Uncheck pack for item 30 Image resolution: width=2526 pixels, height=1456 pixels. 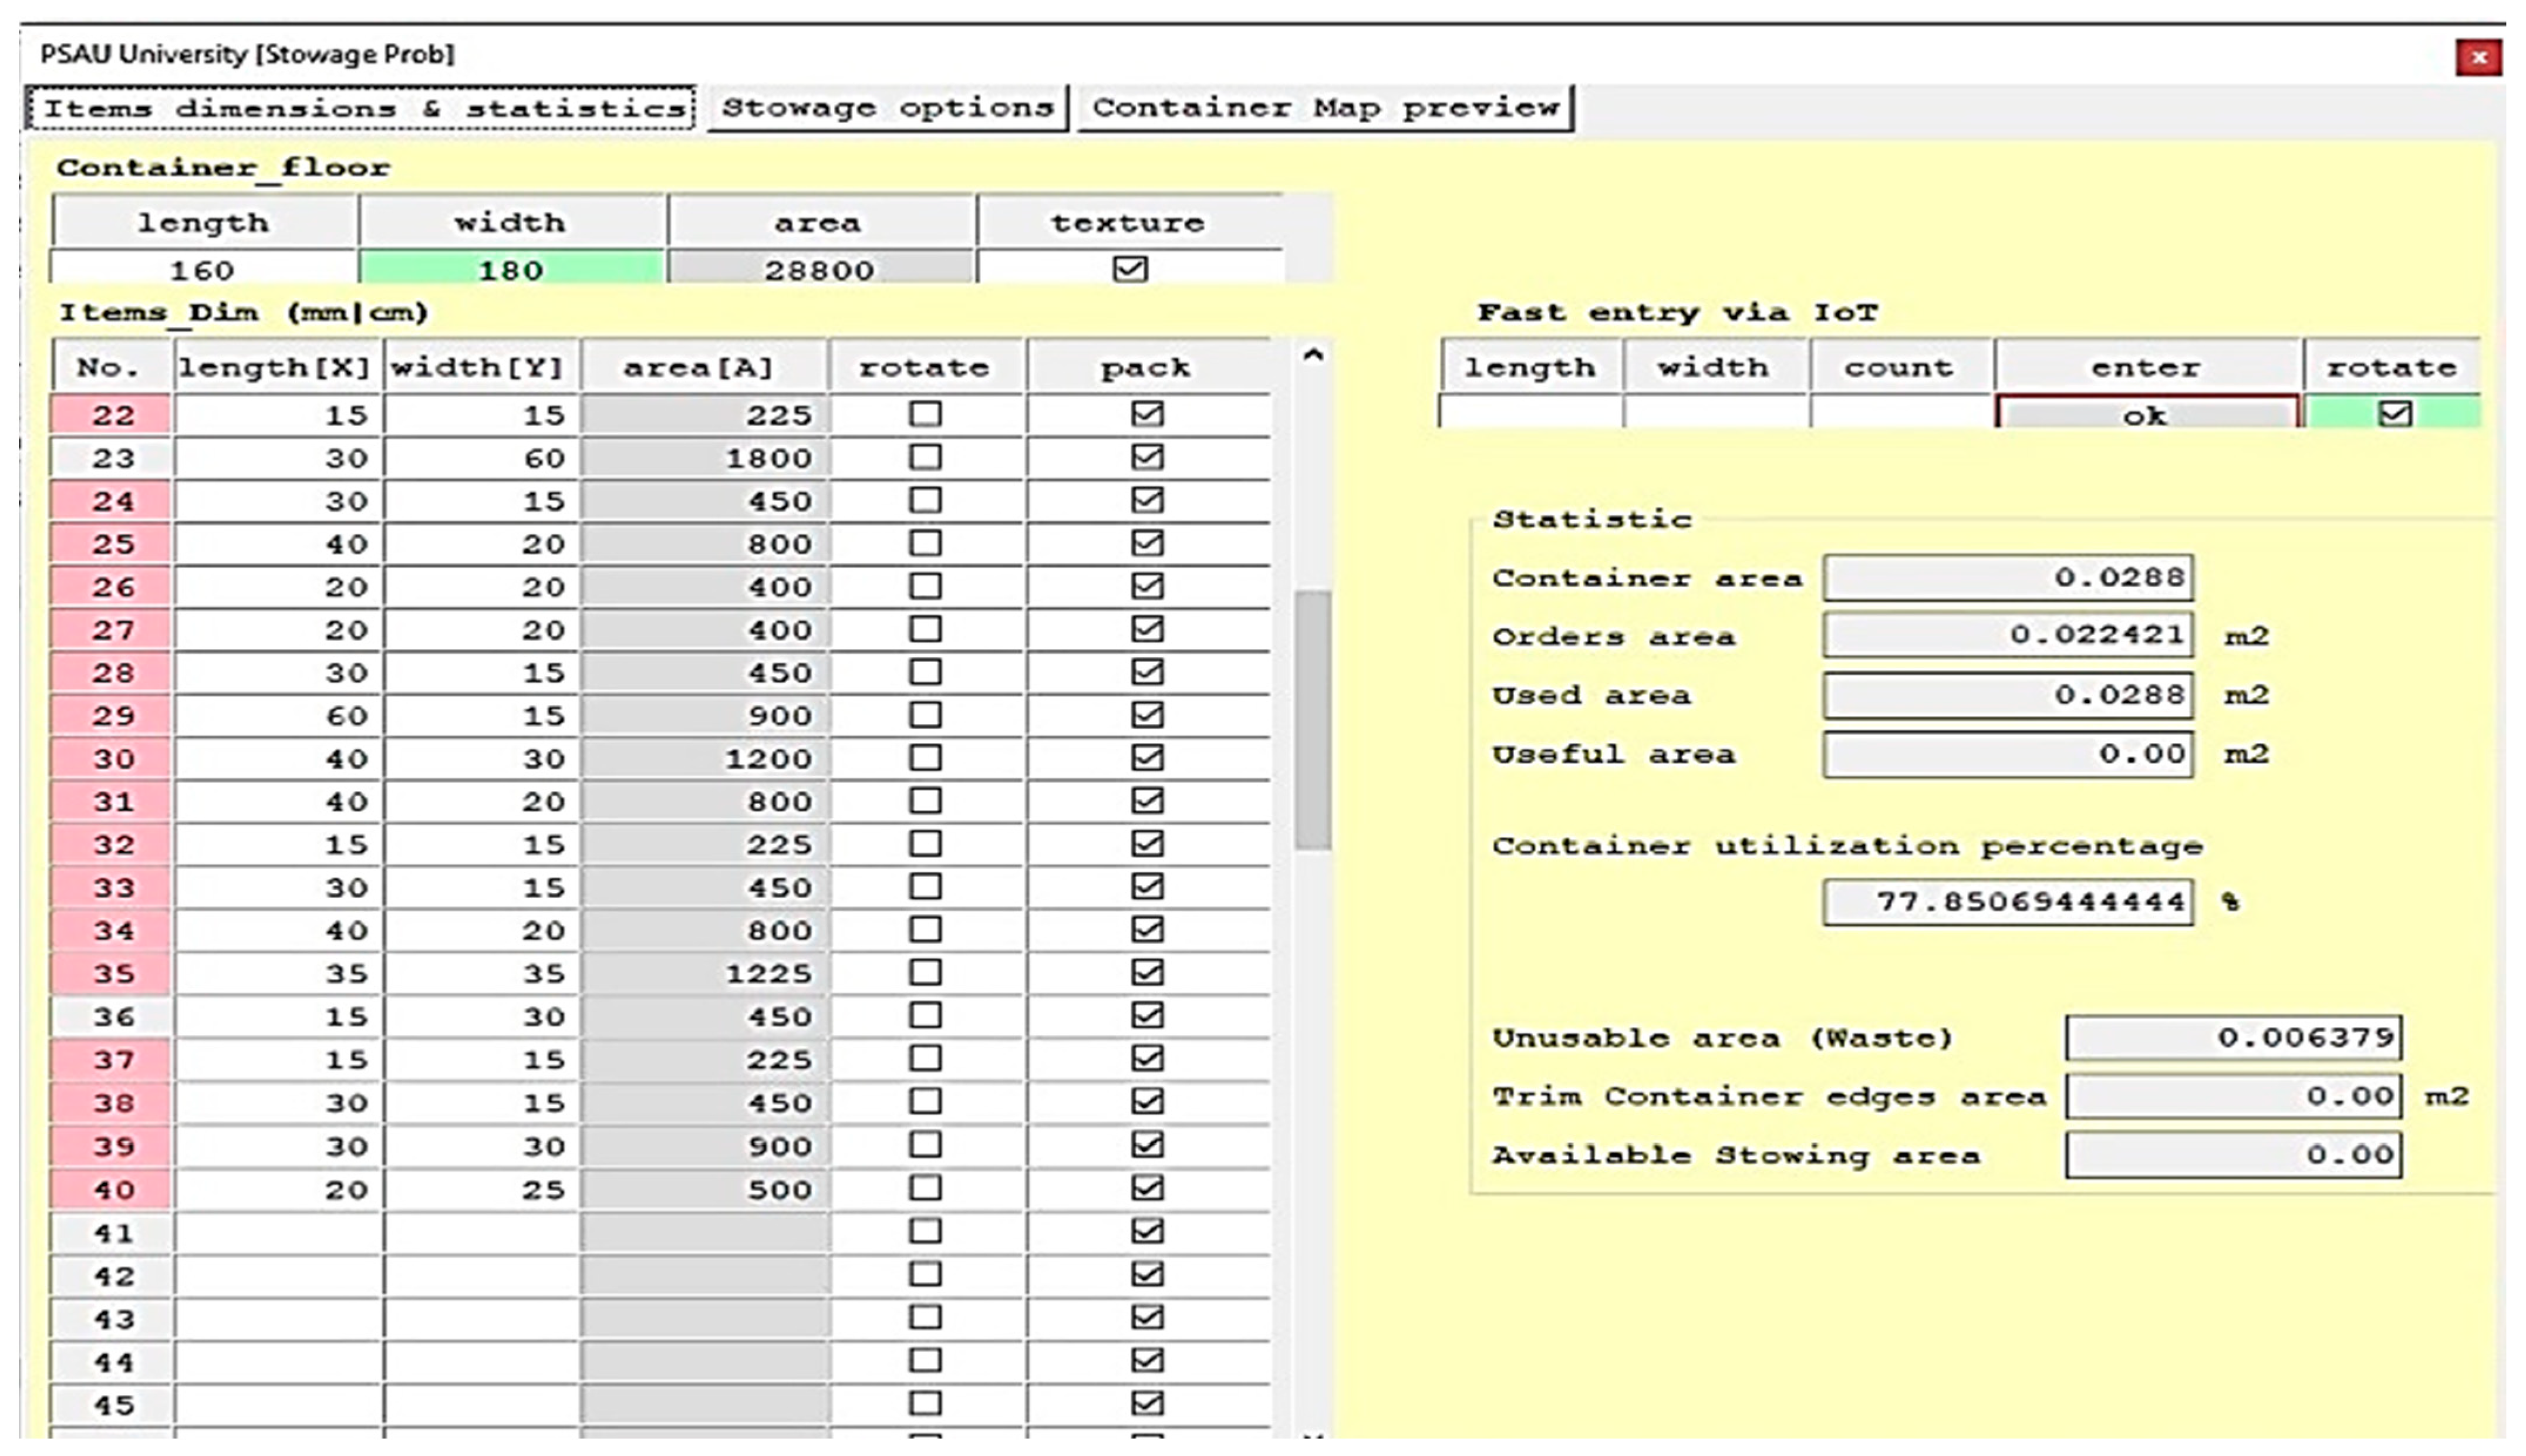coord(1147,758)
